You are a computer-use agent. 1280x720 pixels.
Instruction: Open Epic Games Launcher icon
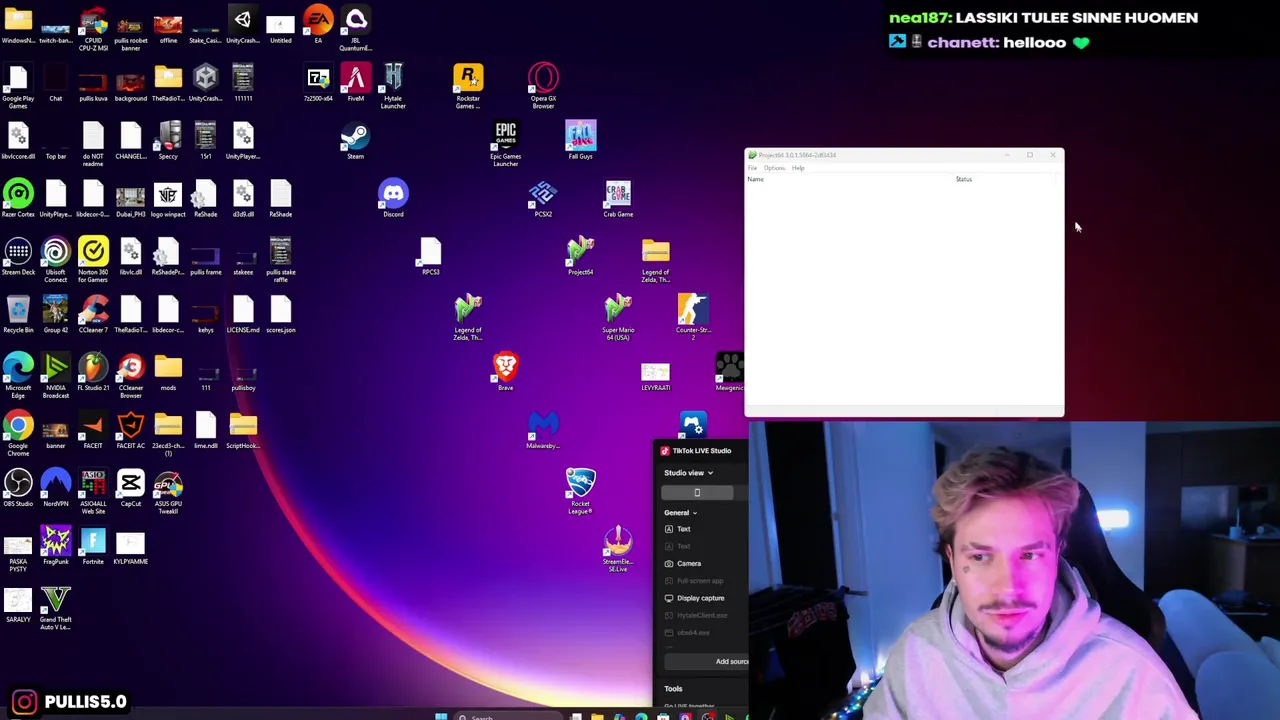click(505, 144)
